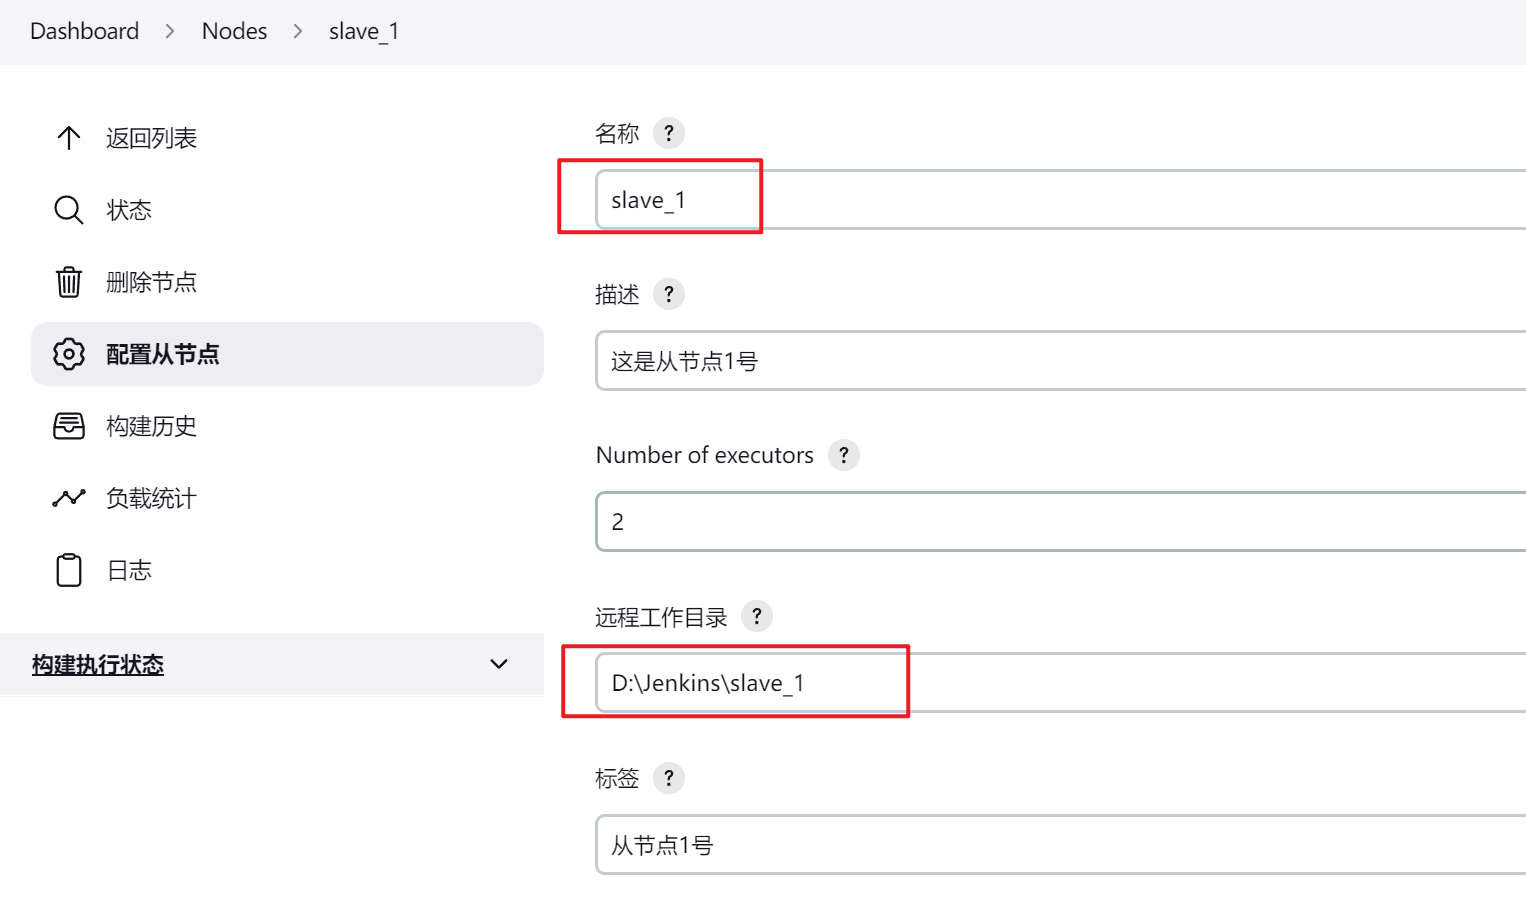
Task: Click the 名称 label text
Action: click(617, 133)
